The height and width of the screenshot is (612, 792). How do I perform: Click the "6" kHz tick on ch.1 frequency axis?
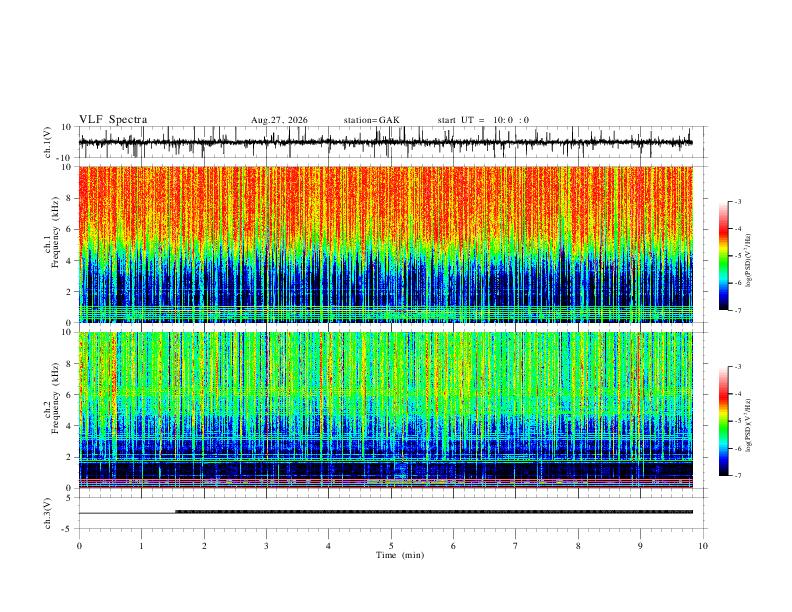coord(69,229)
